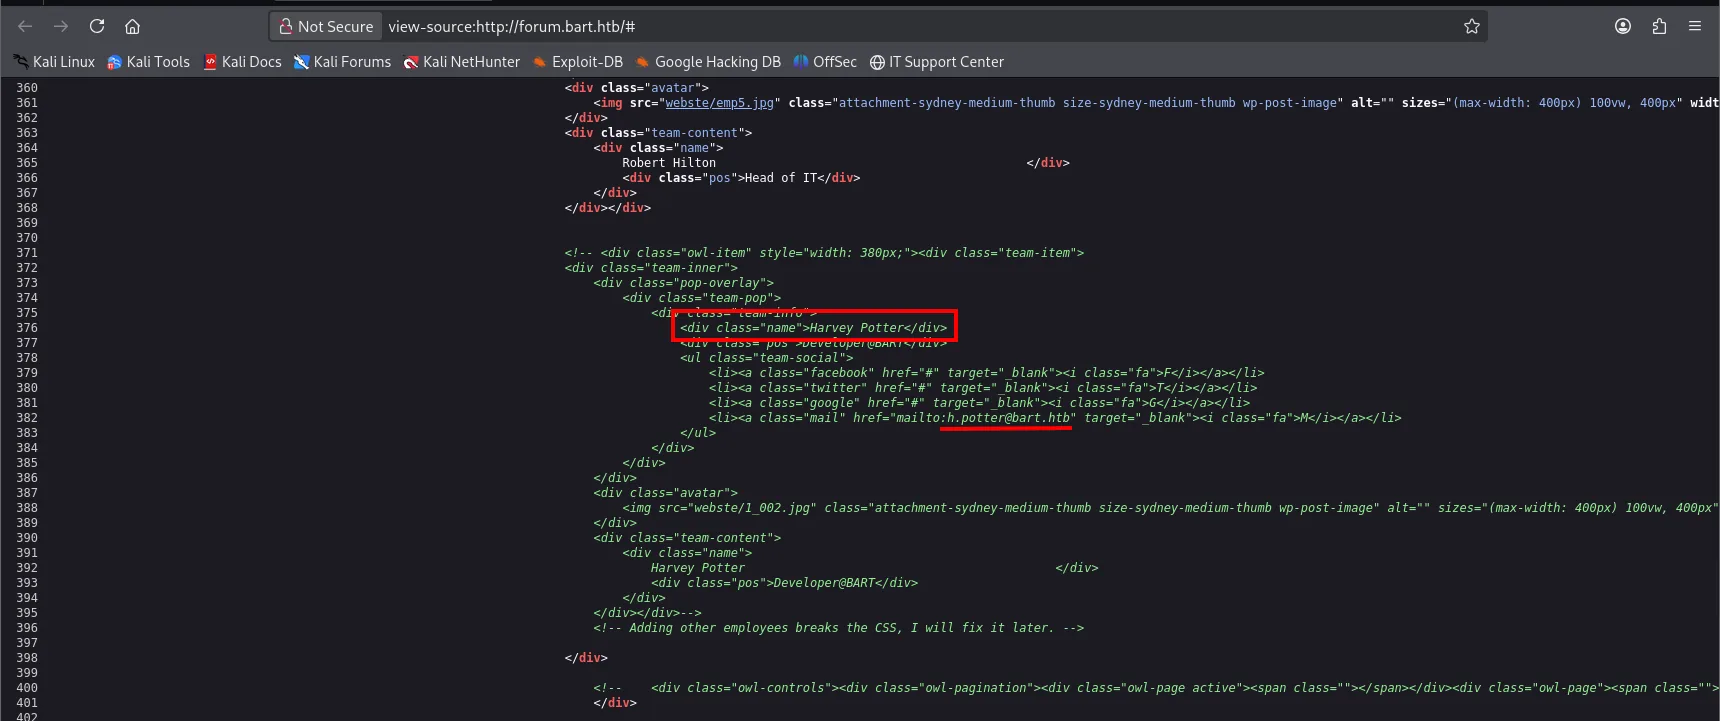Go back with the browser back arrow
The width and height of the screenshot is (1720, 721).
coord(25,26)
